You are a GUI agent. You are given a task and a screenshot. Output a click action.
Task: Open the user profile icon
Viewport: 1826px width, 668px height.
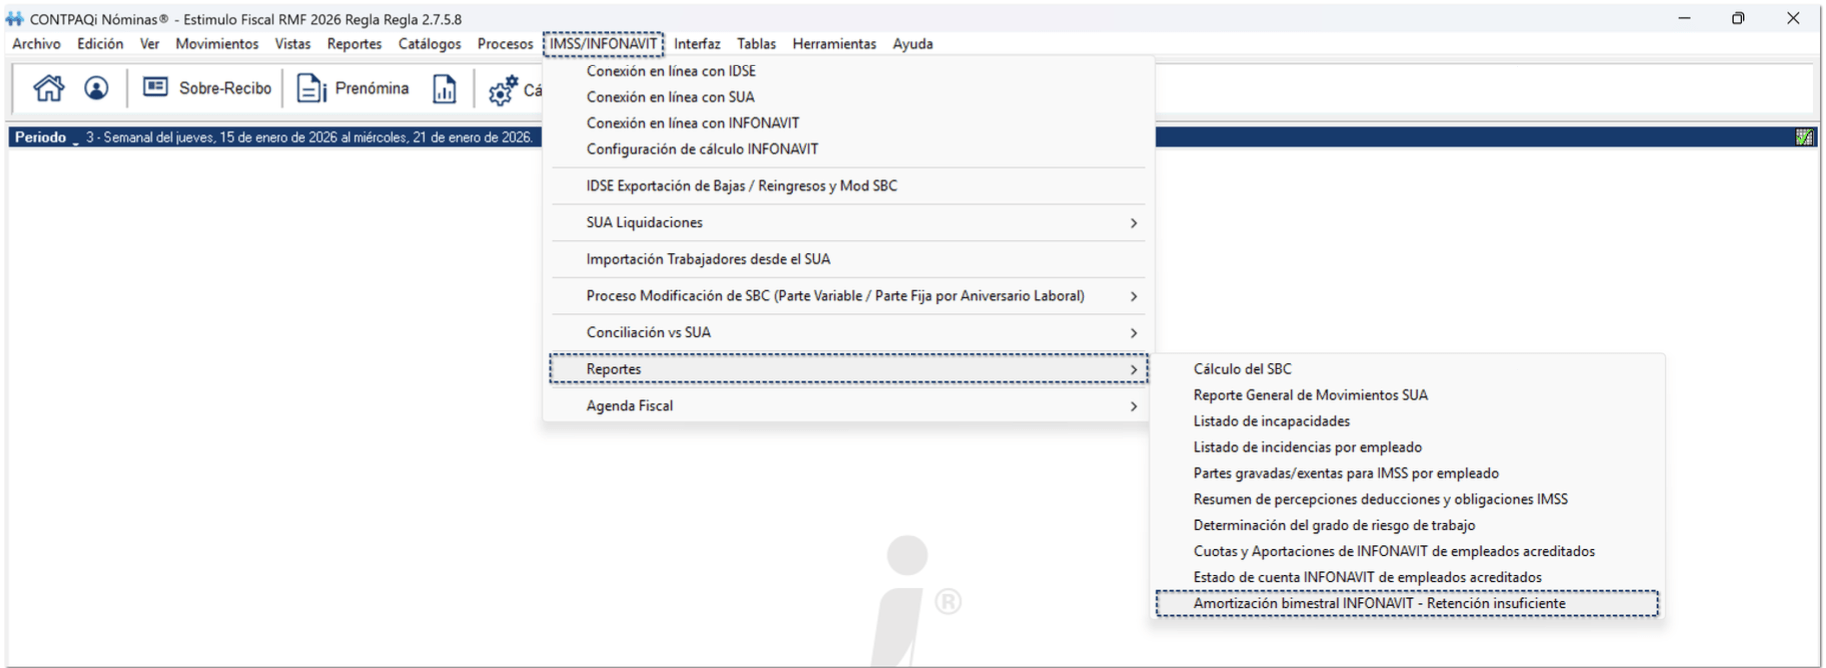[96, 89]
